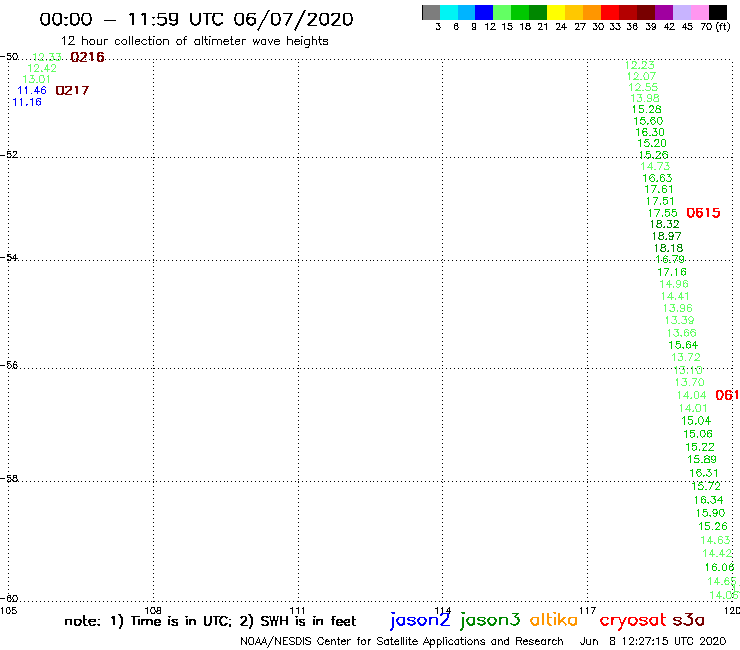Click the 12.23 reading at track top

(640, 65)
